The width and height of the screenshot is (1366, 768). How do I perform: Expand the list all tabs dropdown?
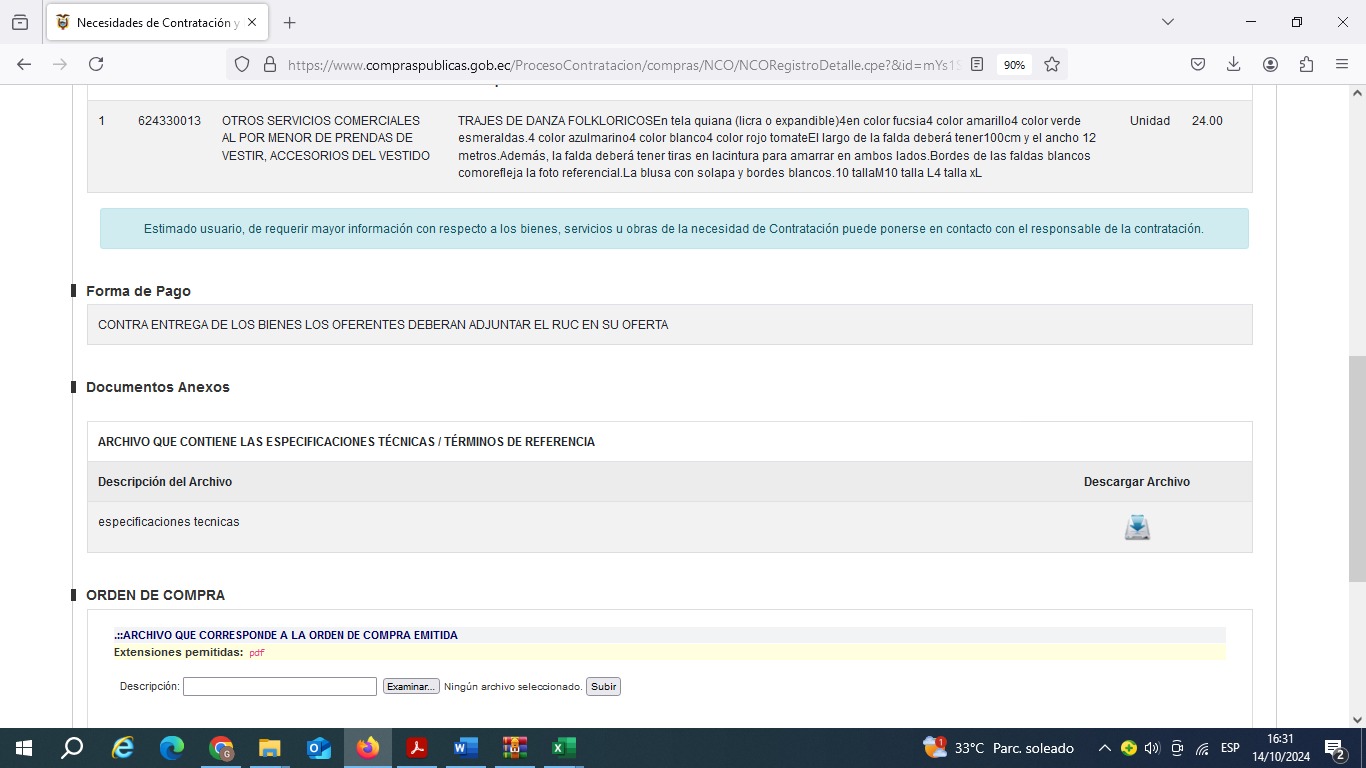(x=1167, y=22)
